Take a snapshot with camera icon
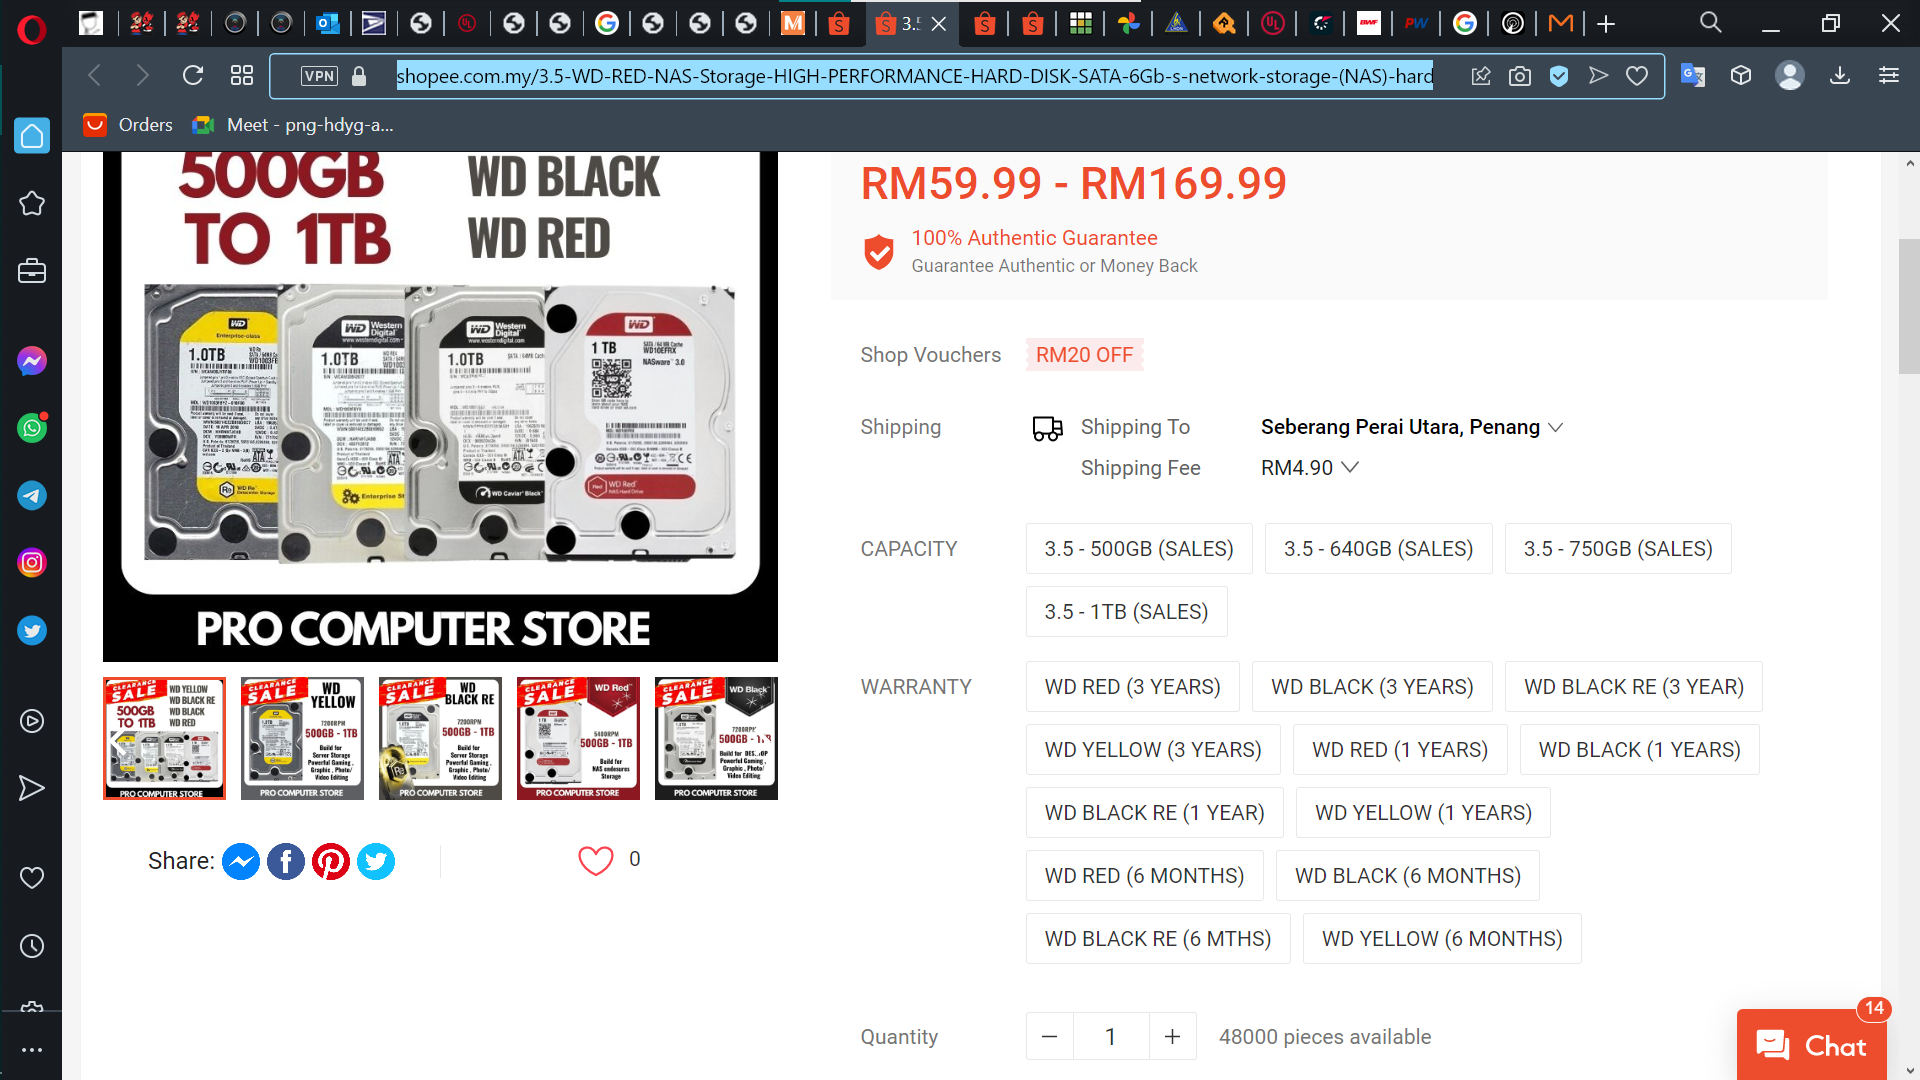The image size is (1920, 1080). coord(1520,76)
